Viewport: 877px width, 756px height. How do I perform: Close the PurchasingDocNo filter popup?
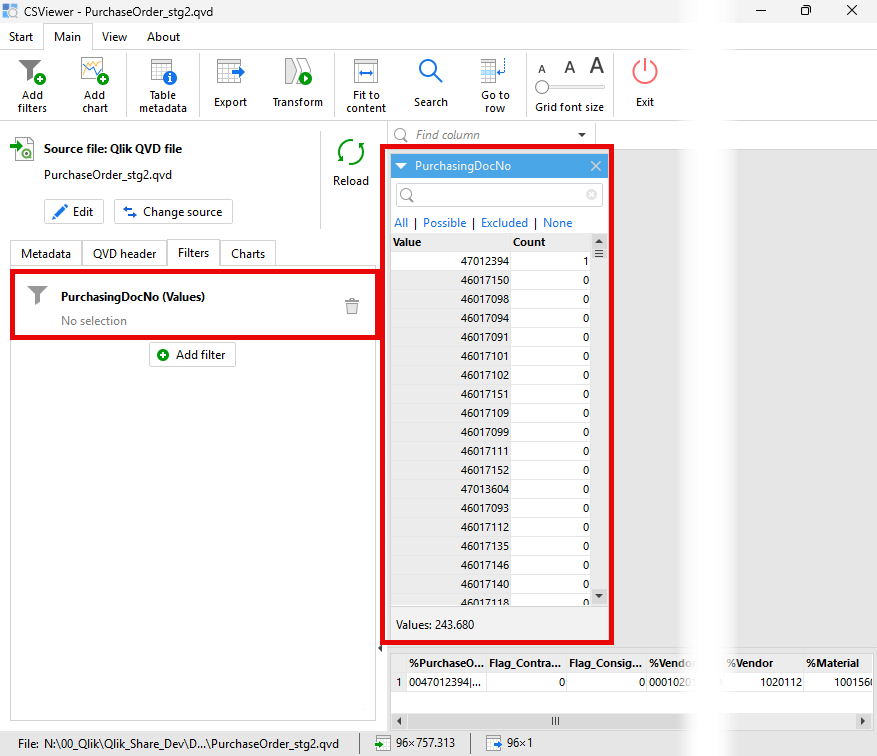point(596,166)
